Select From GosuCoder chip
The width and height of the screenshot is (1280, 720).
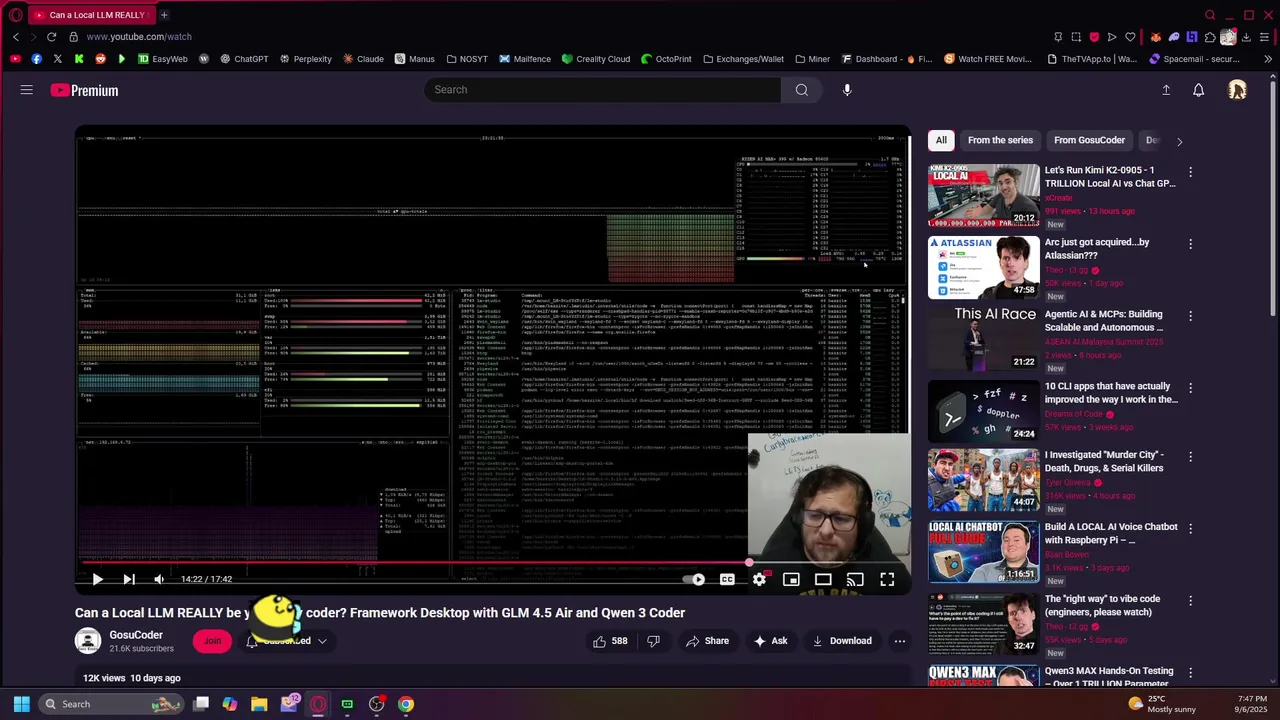1089,140
